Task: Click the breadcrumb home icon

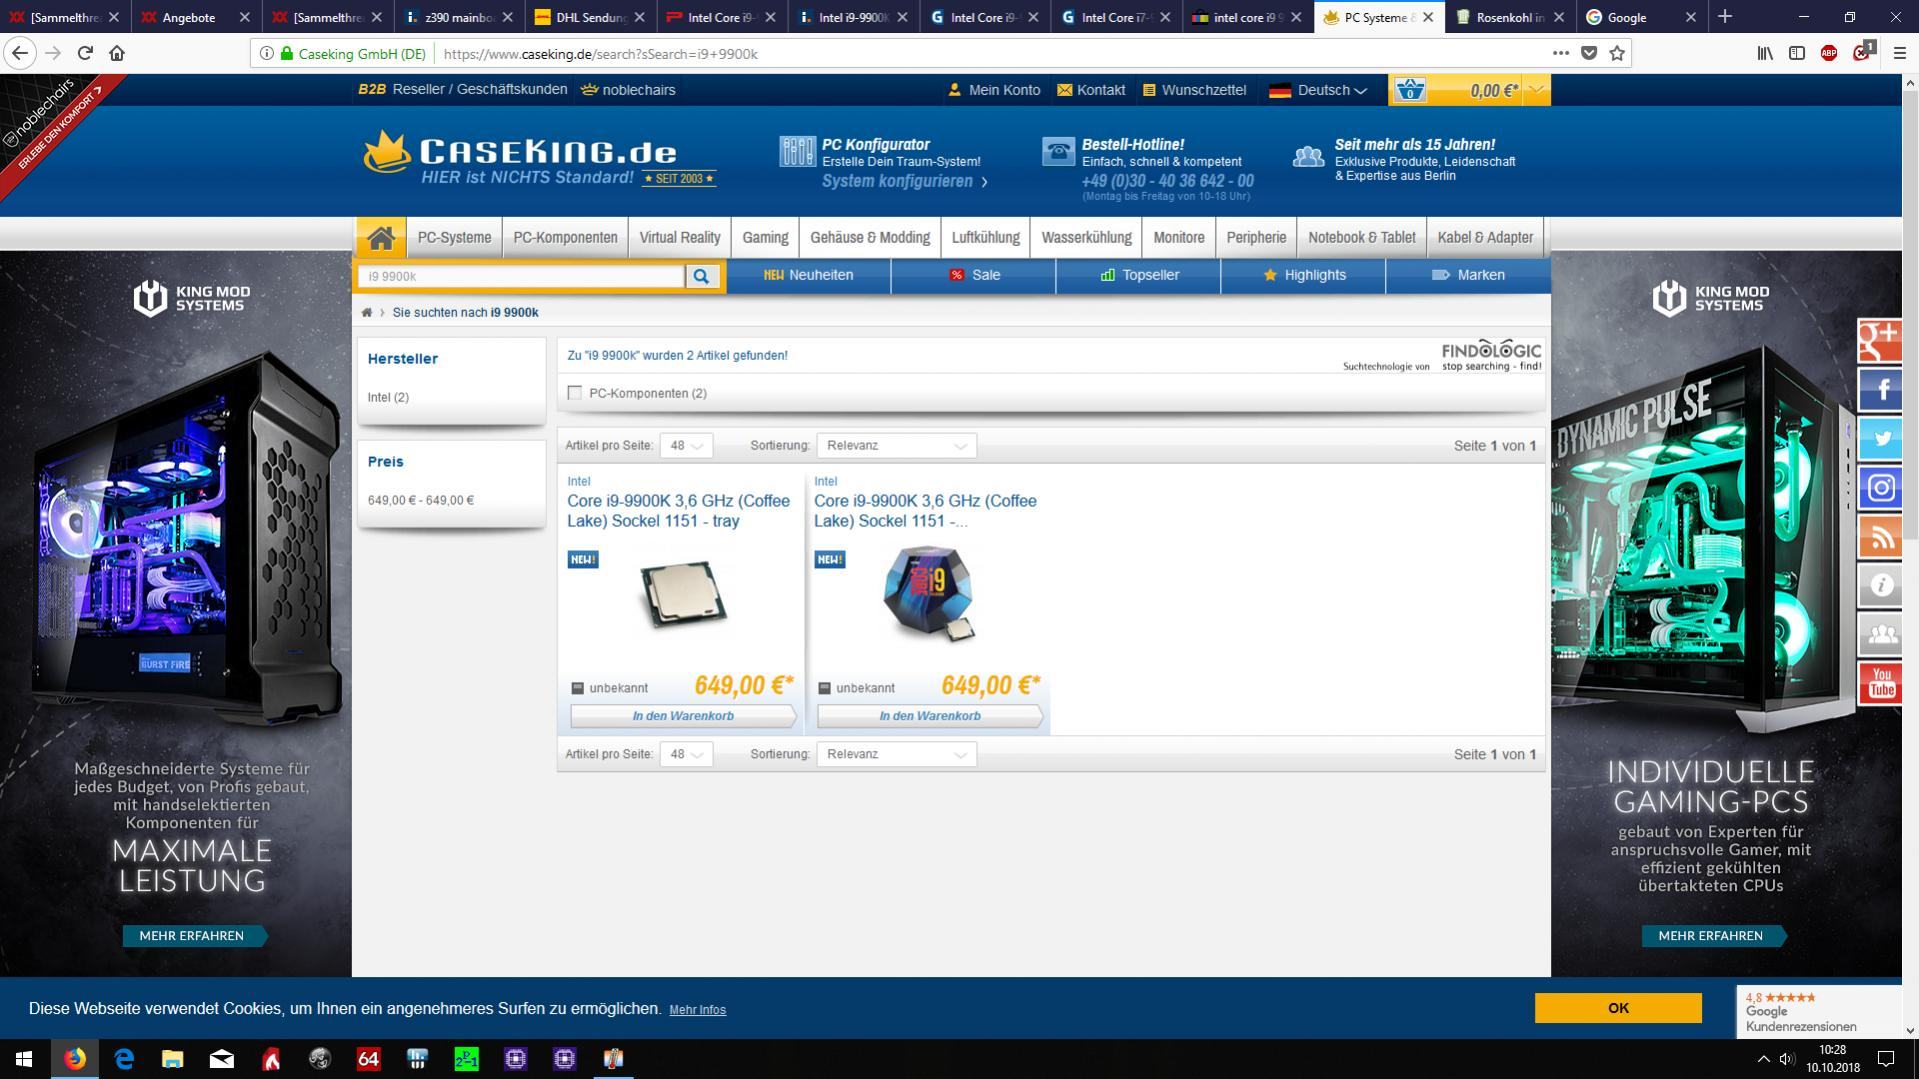Action: click(367, 313)
